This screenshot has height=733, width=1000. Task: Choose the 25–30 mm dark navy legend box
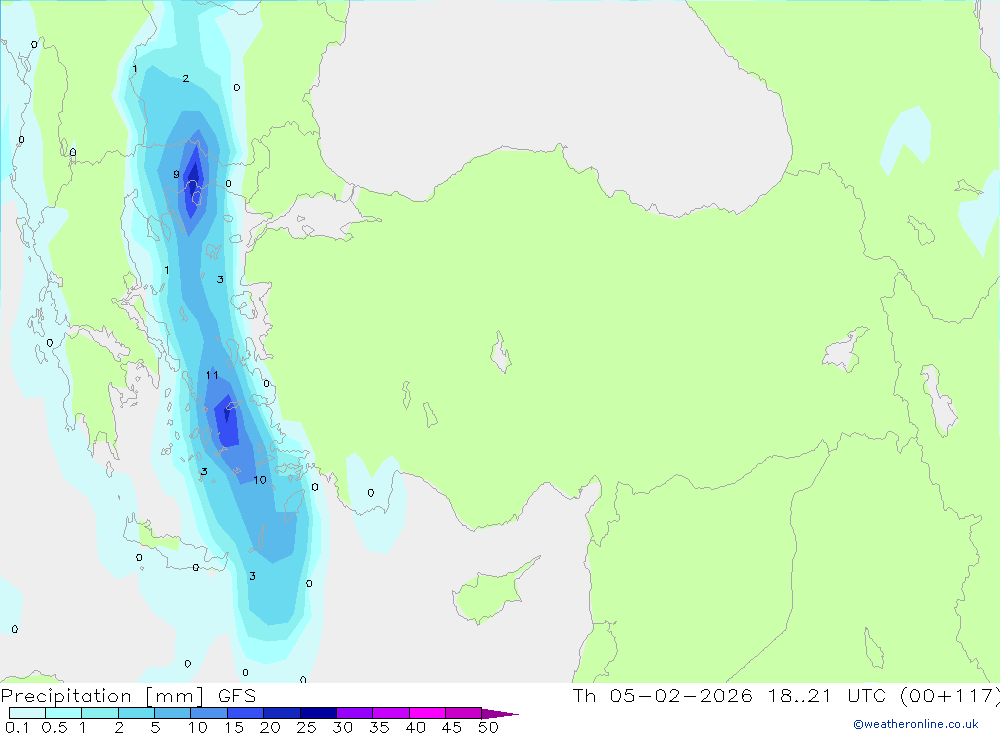tap(318, 713)
